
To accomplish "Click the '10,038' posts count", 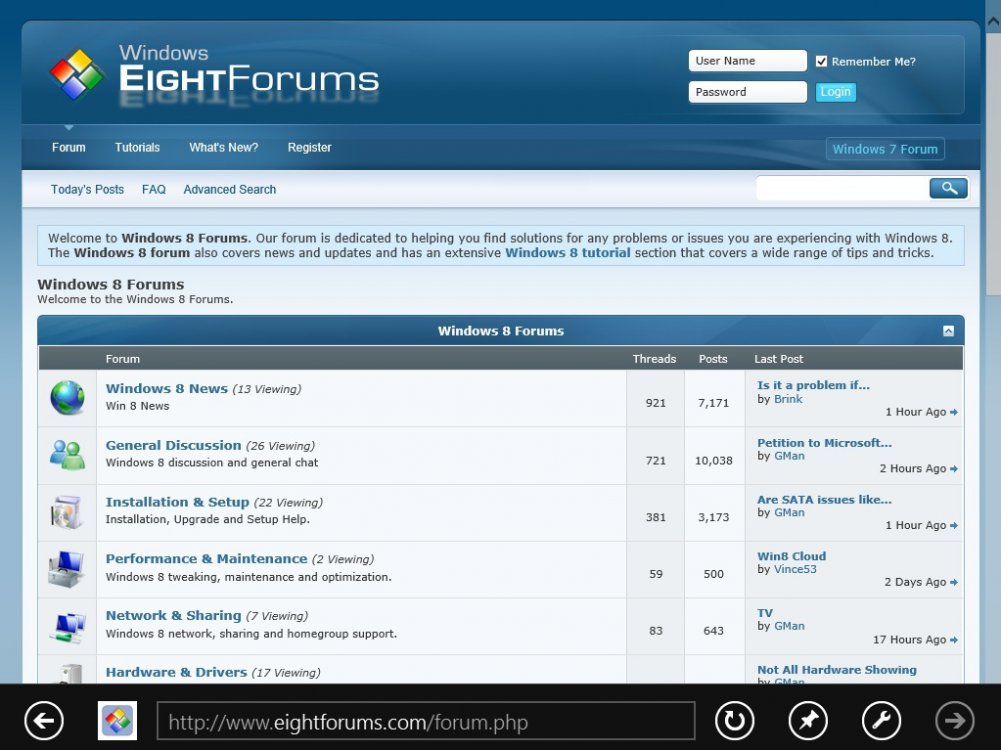I will [x=714, y=461].
